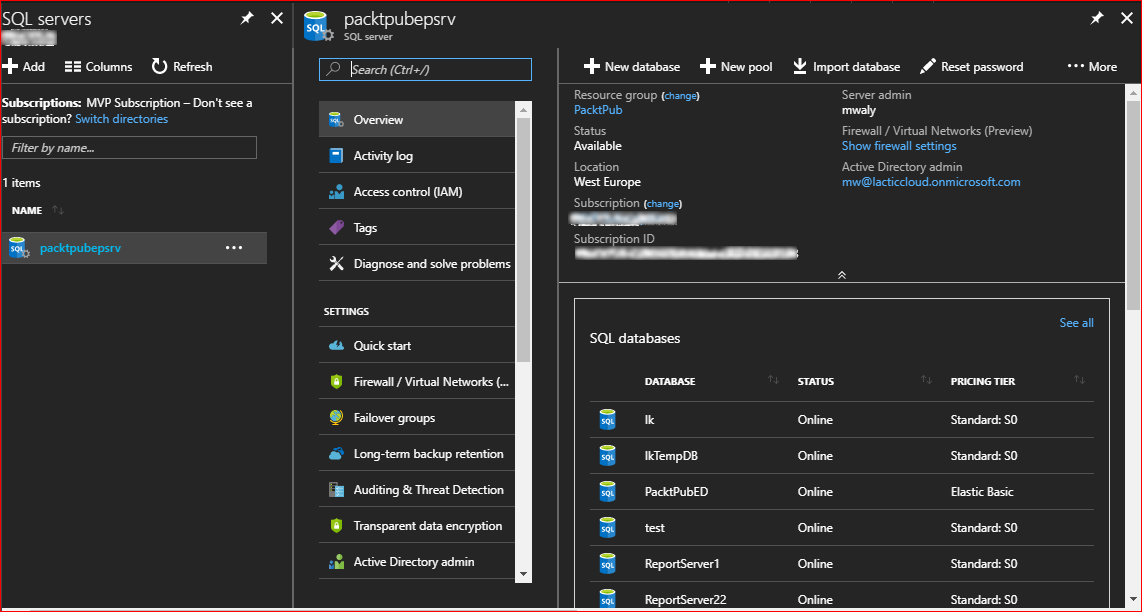Viewport: 1142px width, 612px height.
Task: Open Active Directory admin settings
Action: pos(417,562)
